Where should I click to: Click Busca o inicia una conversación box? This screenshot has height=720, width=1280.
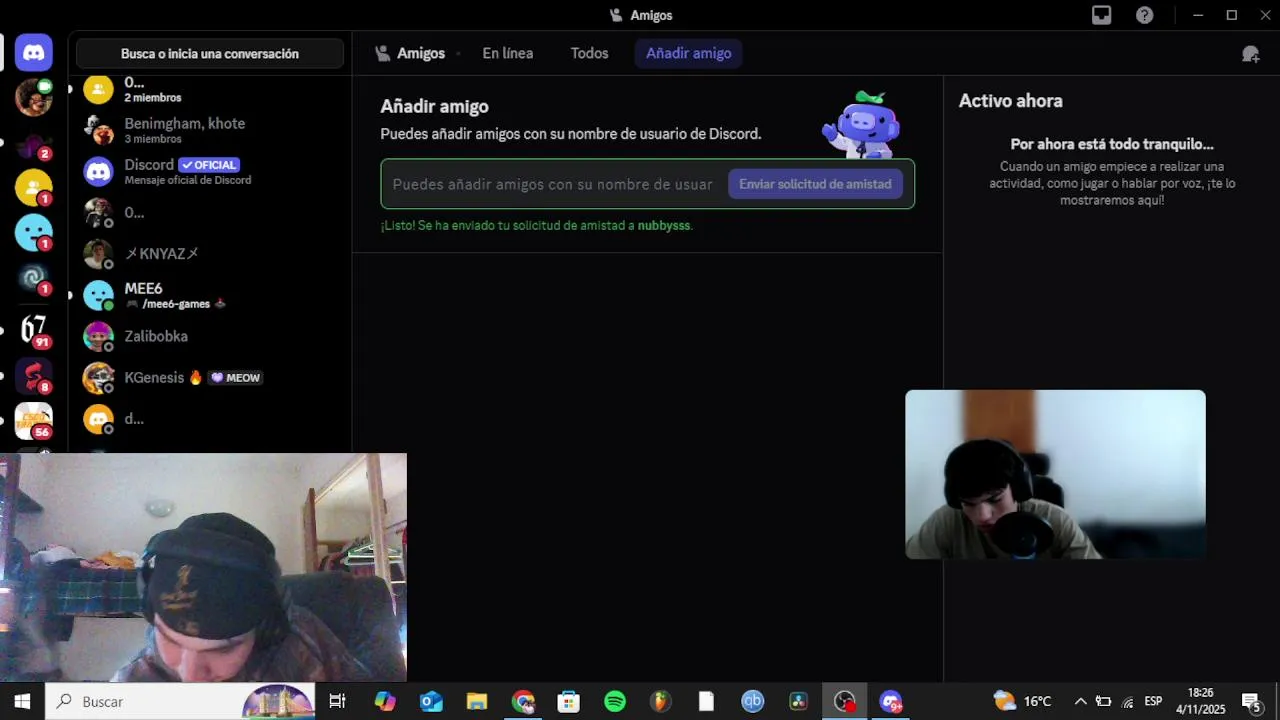pos(210,54)
